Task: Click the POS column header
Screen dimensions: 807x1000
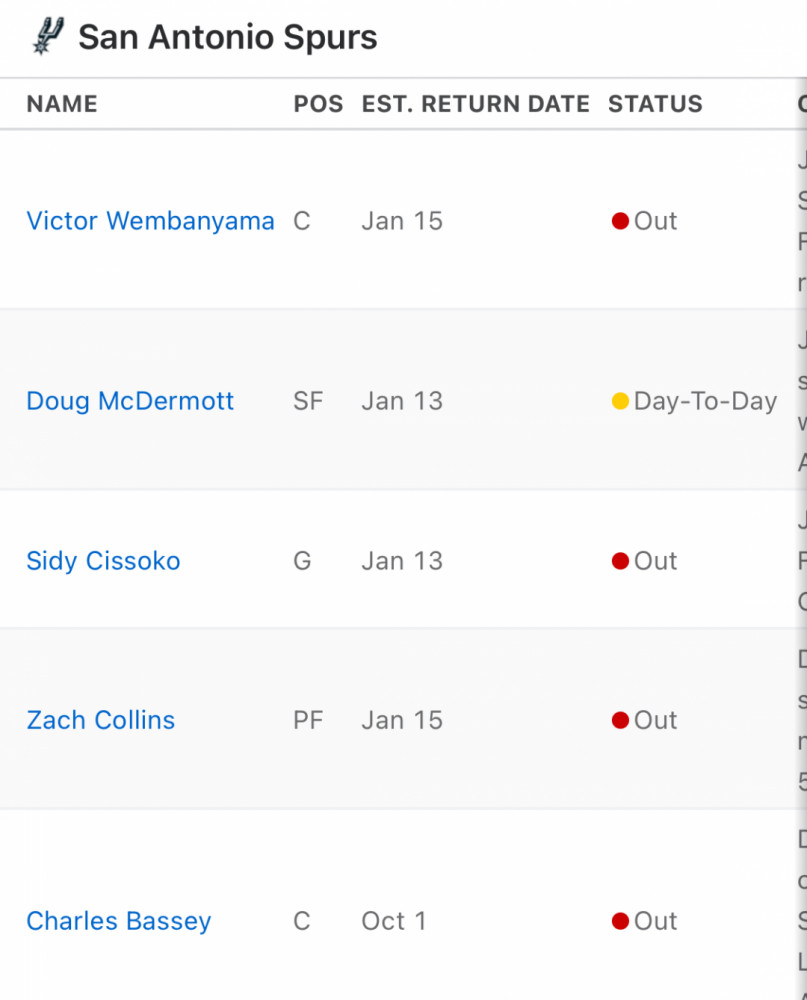Action: pyautogui.click(x=318, y=104)
